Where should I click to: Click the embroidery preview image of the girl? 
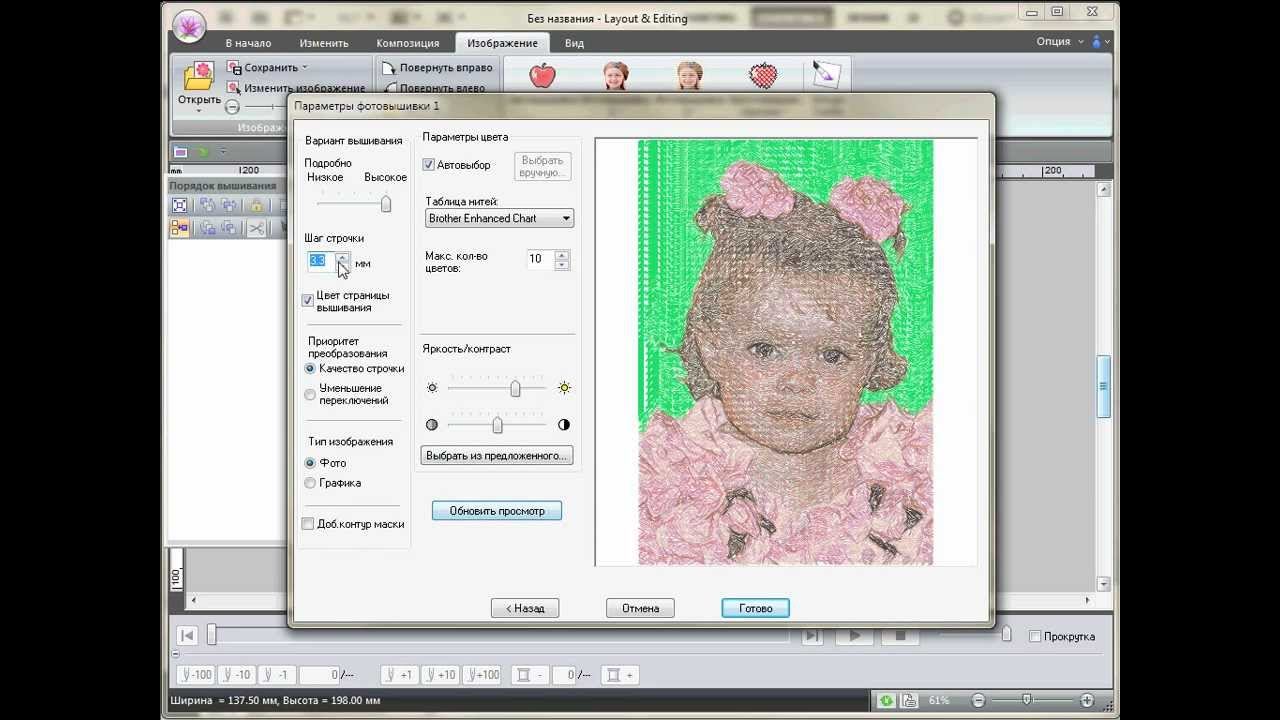(786, 352)
